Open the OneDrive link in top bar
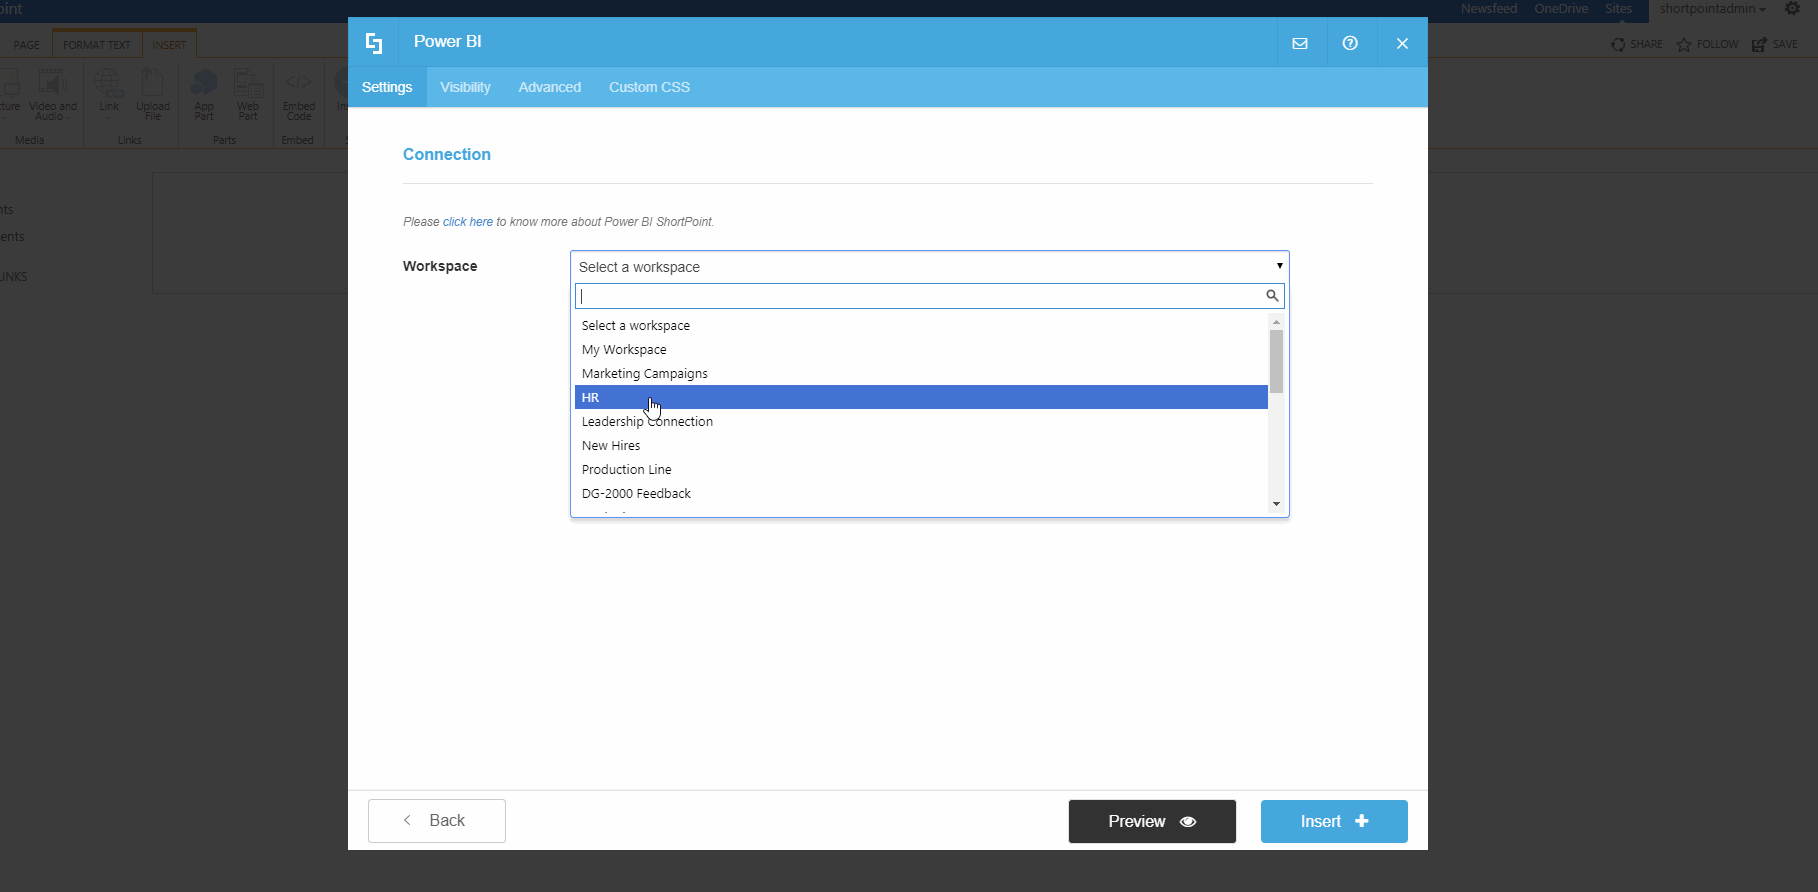1818x892 pixels. tap(1561, 9)
